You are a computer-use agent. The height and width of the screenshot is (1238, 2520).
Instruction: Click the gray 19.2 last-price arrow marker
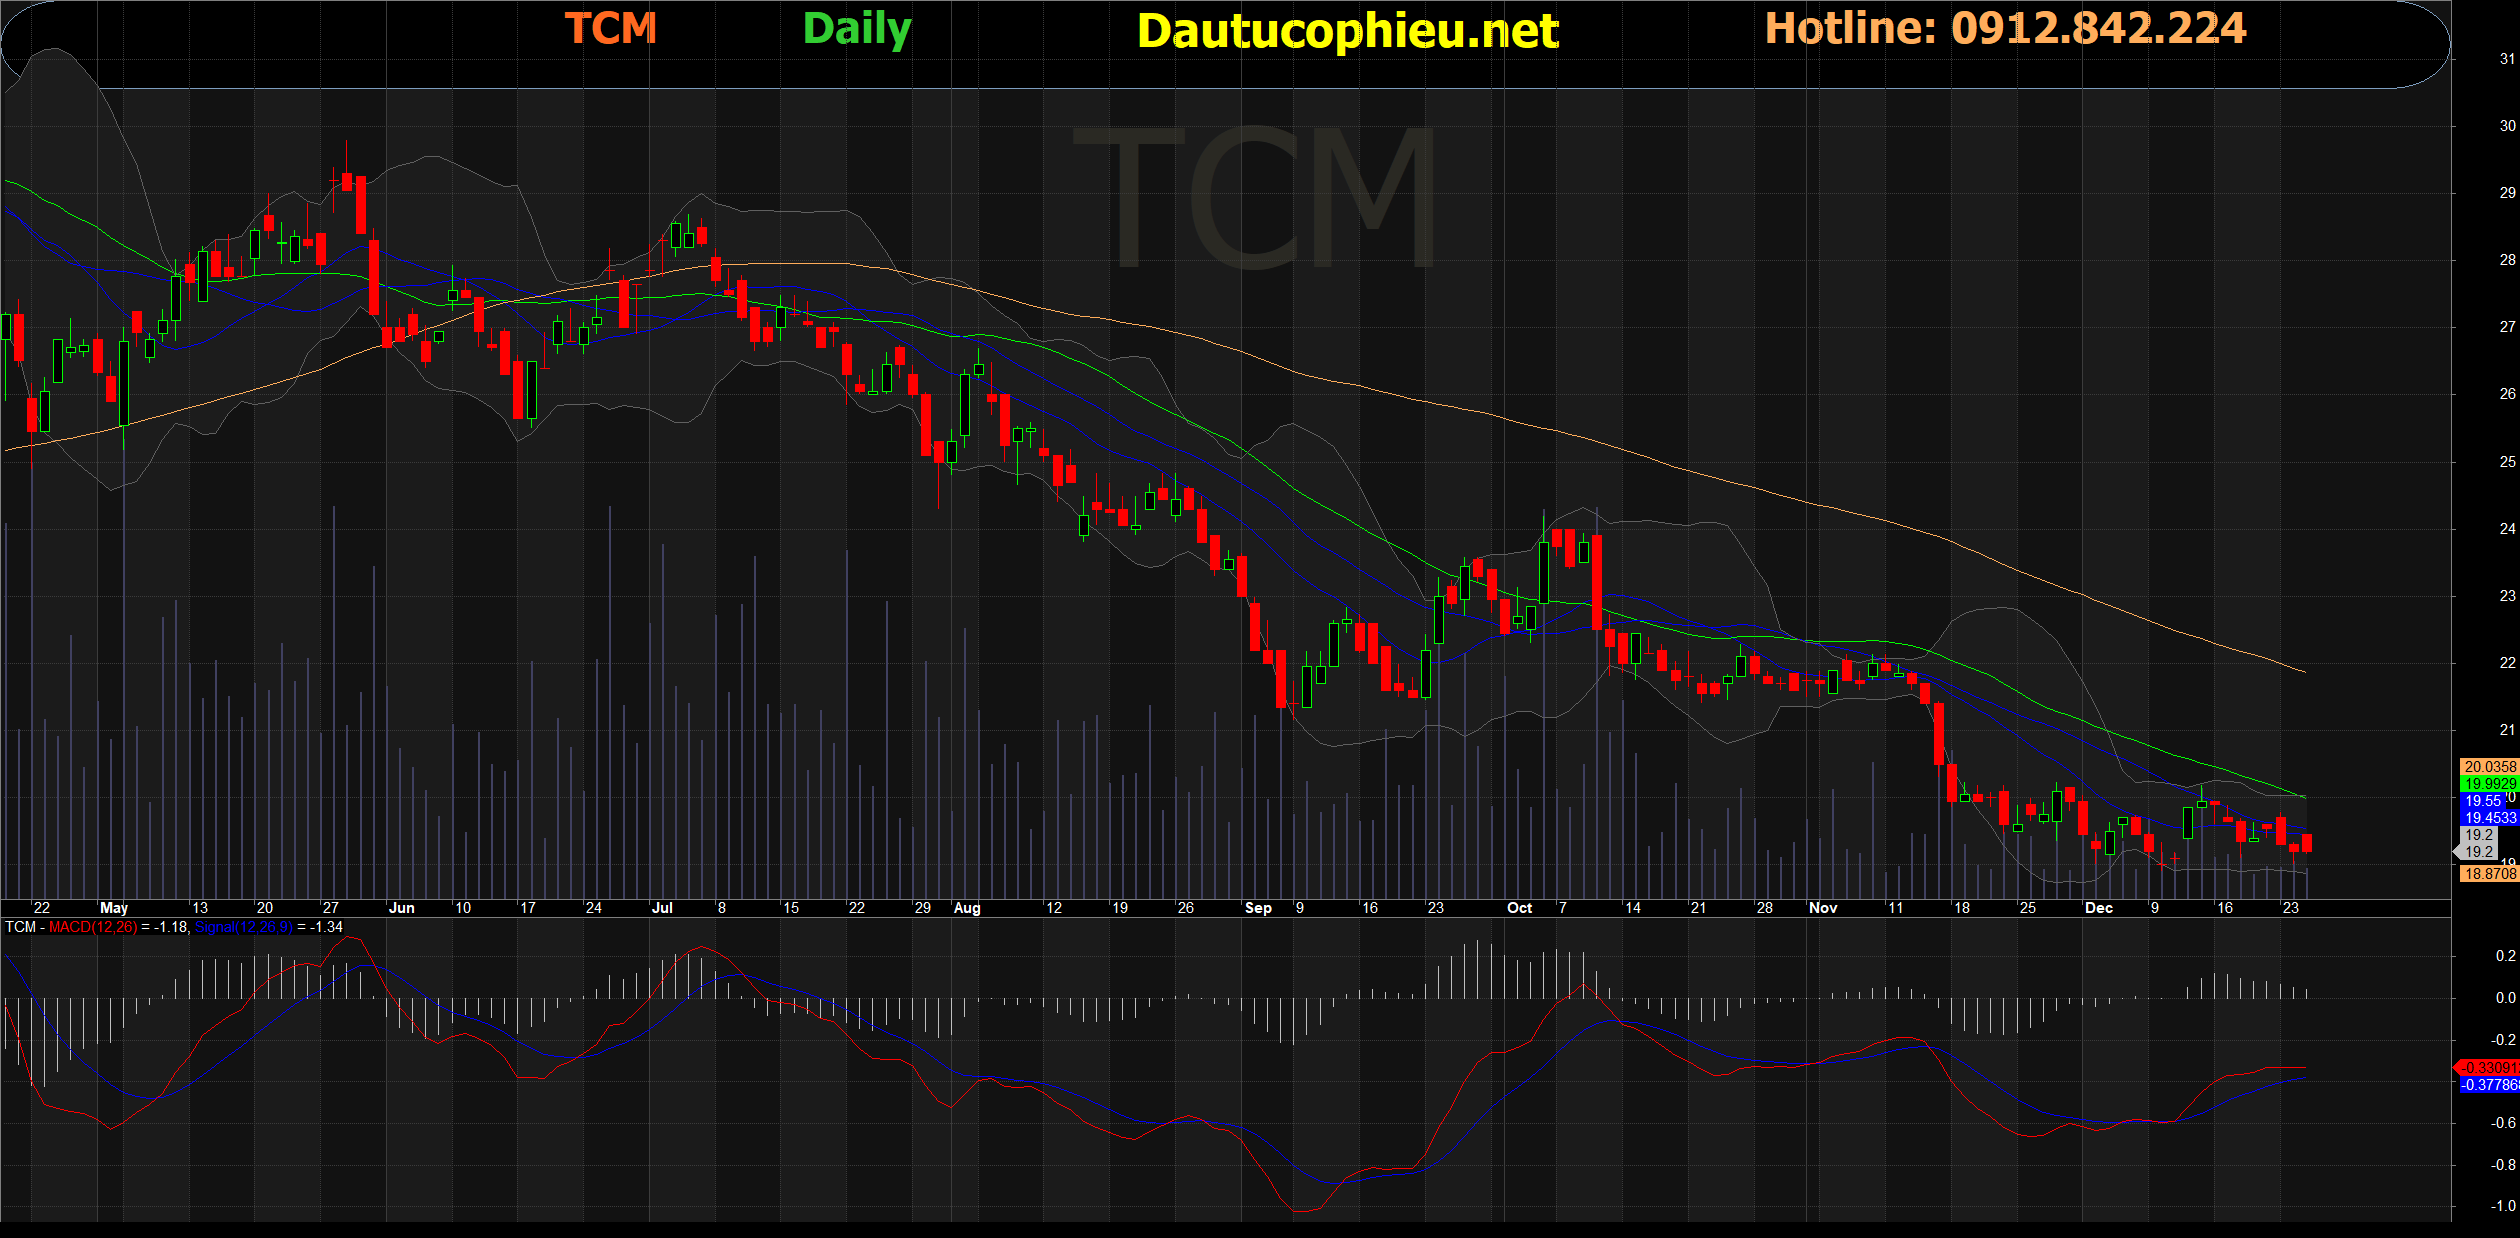click(x=2477, y=852)
